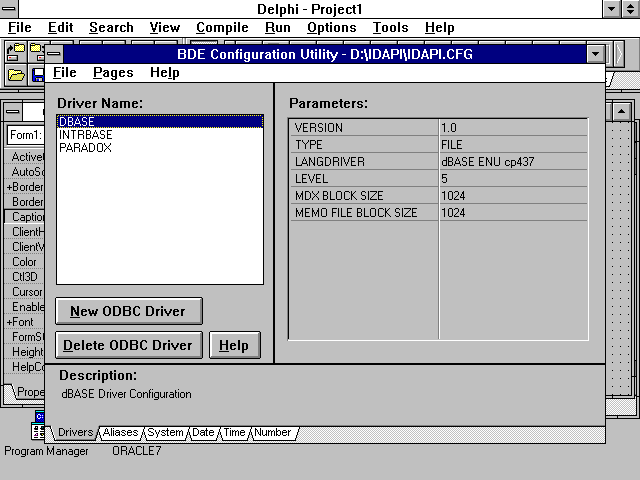Click the blue Save disk icon in Delphi's toolbar

point(38,75)
